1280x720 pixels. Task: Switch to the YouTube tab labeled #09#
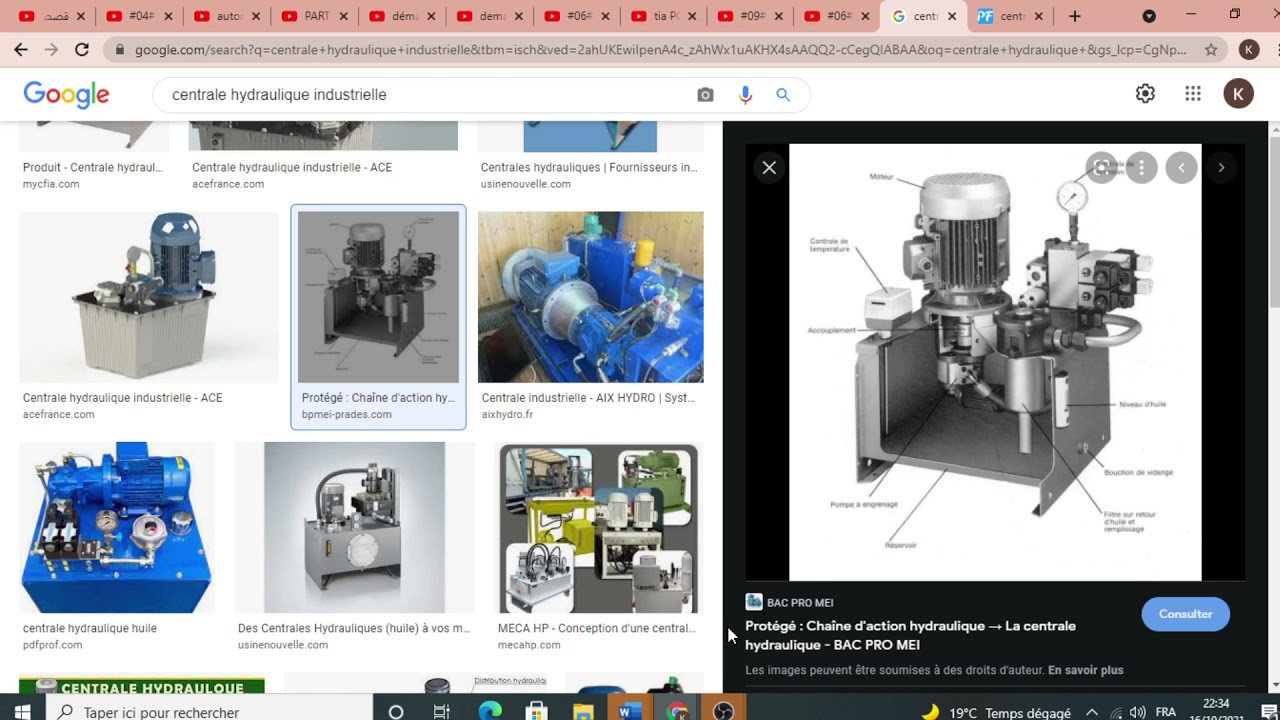(749, 16)
